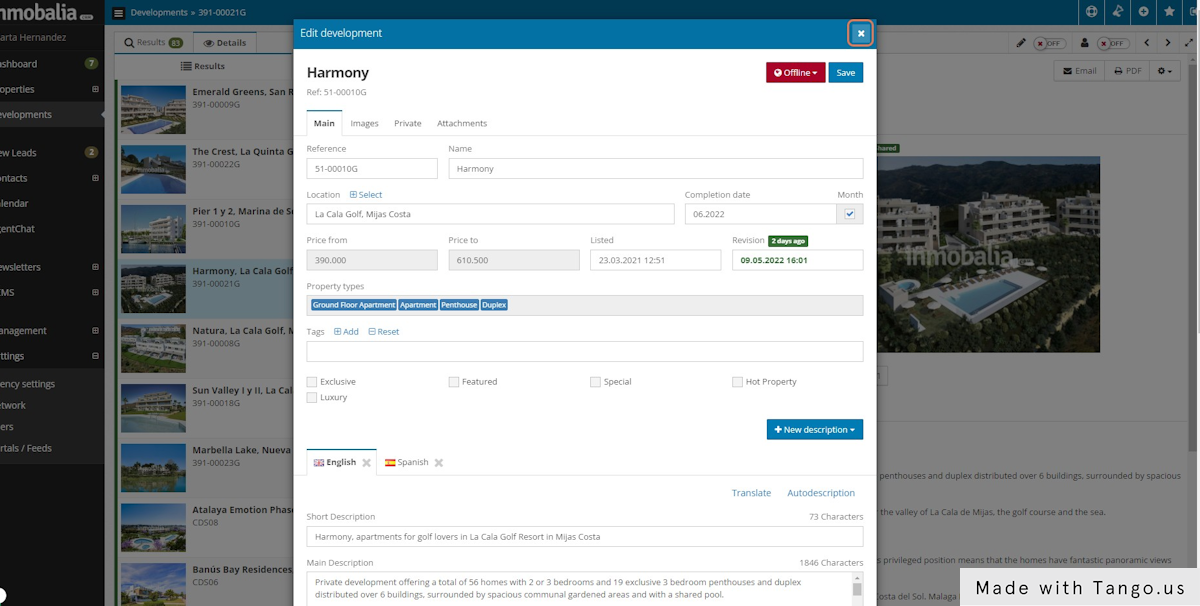Remove the Spanish description tab with X
Viewport: 1200px width, 606px height.
point(439,463)
